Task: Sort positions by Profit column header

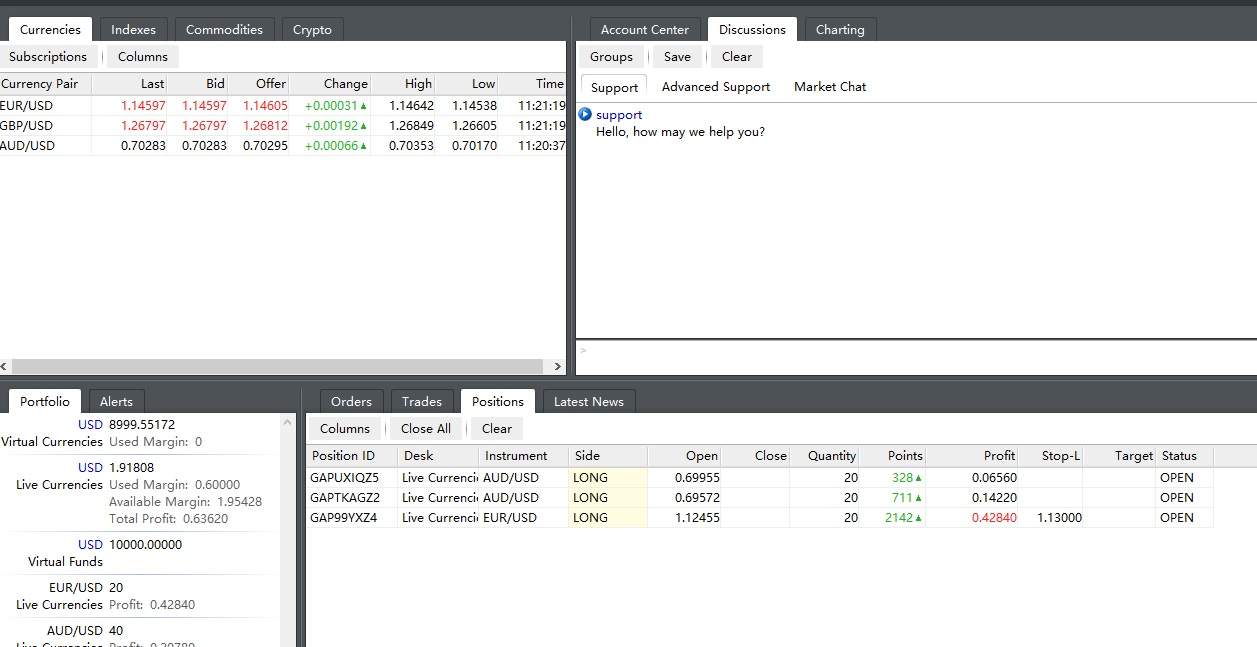Action: [x=972, y=456]
